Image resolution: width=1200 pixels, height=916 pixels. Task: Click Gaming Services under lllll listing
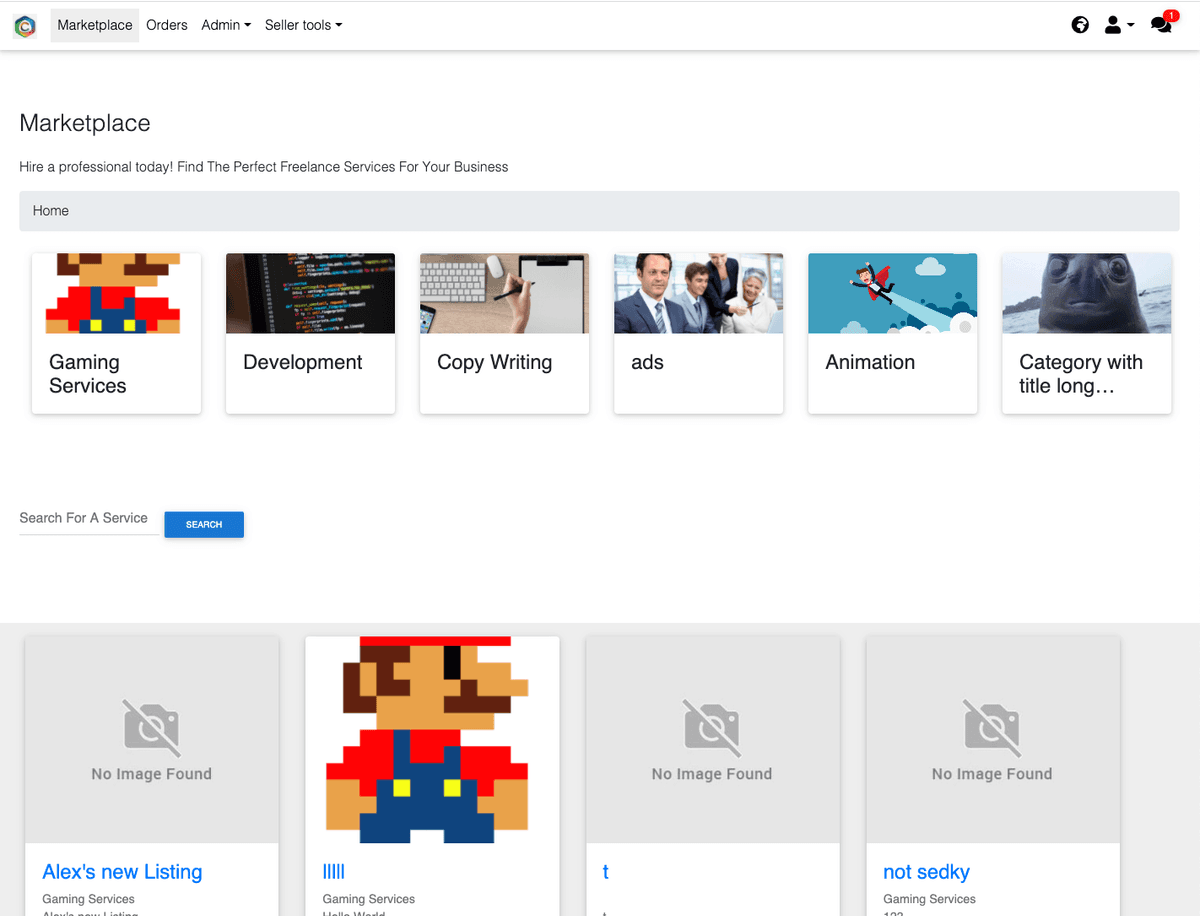point(368,899)
